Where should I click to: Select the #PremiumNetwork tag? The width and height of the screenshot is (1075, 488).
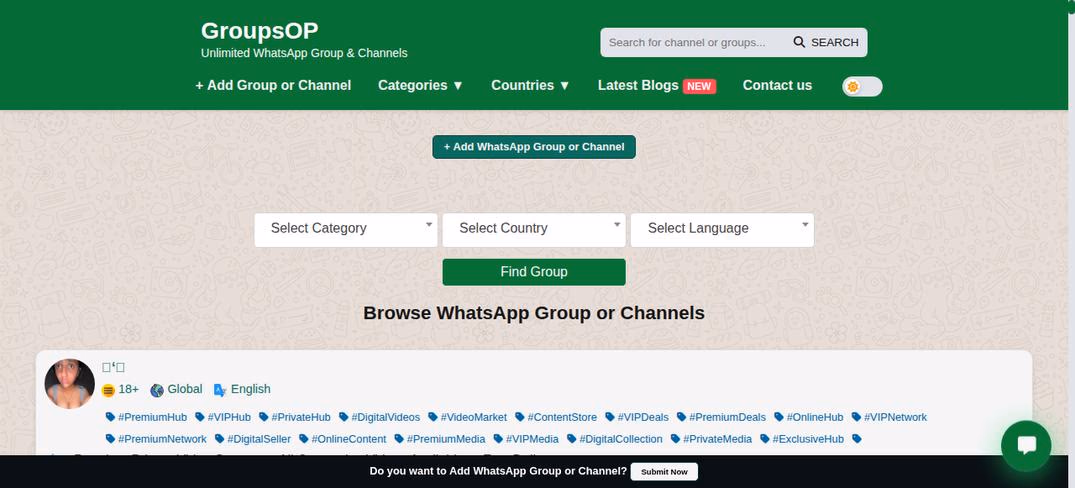coord(156,439)
